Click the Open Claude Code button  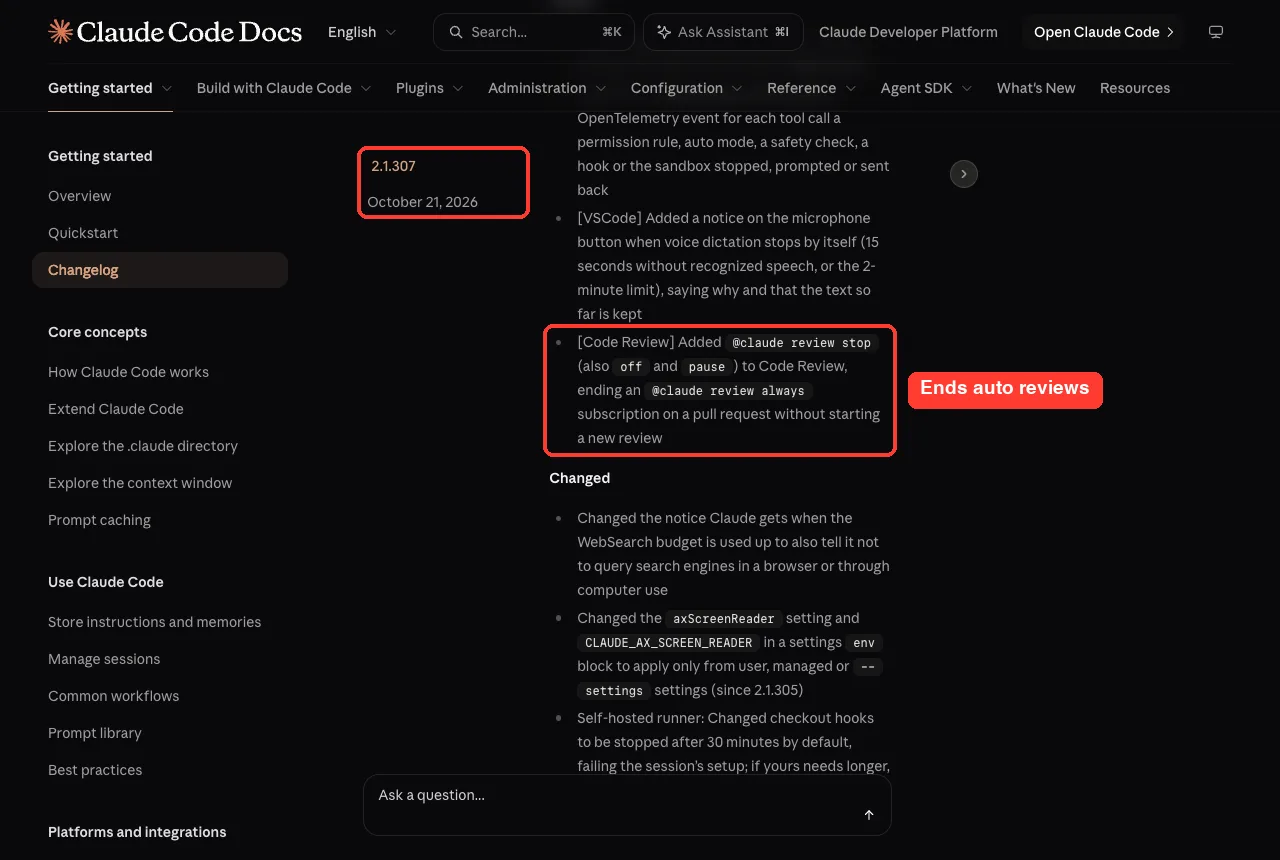click(1103, 32)
